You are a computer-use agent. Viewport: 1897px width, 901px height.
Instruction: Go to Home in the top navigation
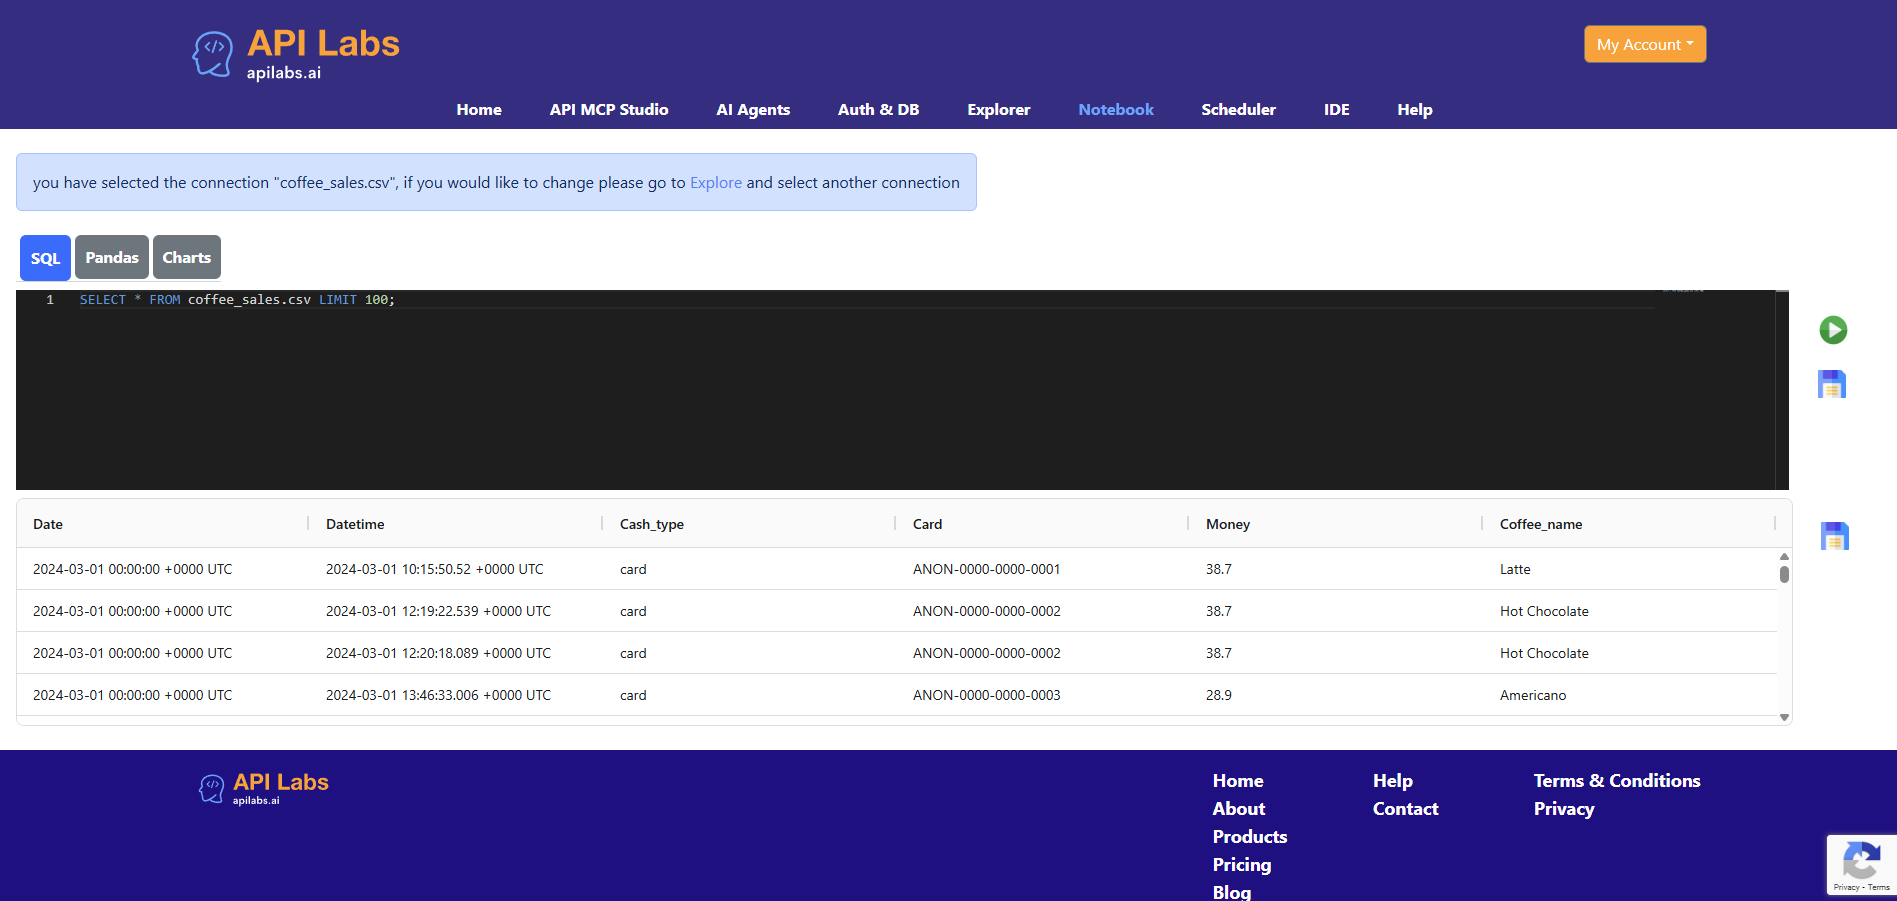479,110
